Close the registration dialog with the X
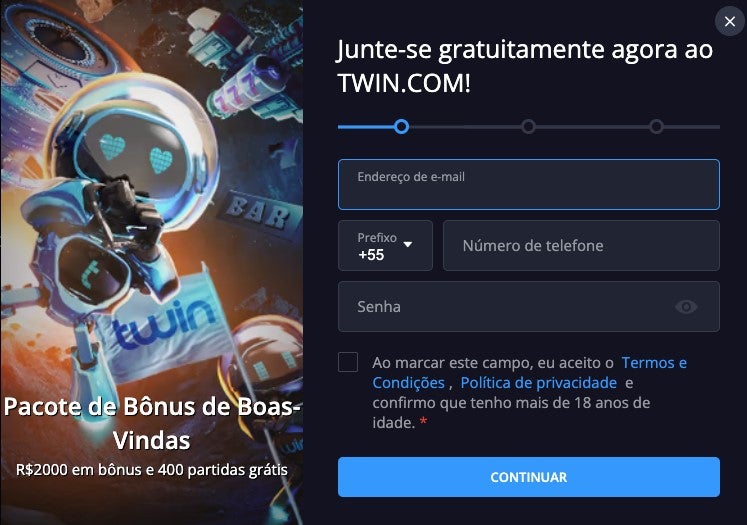This screenshot has width=747, height=525. (x=729, y=21)
